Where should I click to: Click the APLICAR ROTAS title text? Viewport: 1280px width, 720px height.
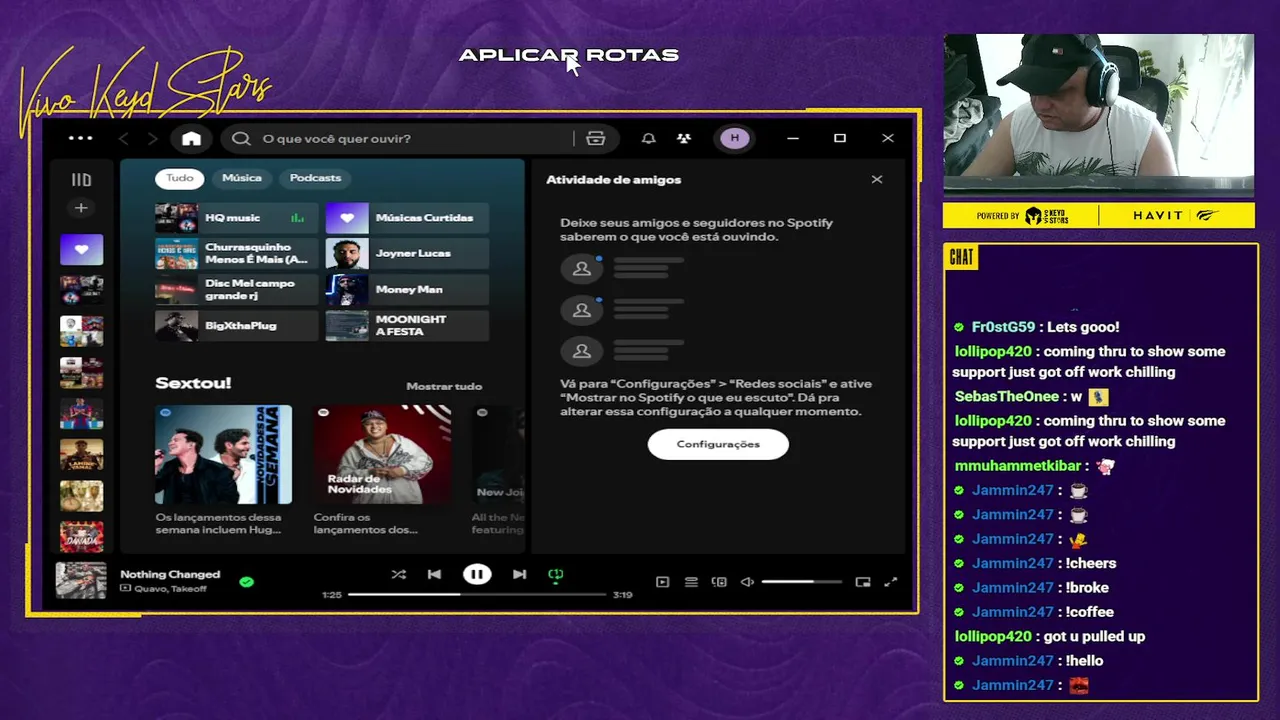tap(569, 55)
